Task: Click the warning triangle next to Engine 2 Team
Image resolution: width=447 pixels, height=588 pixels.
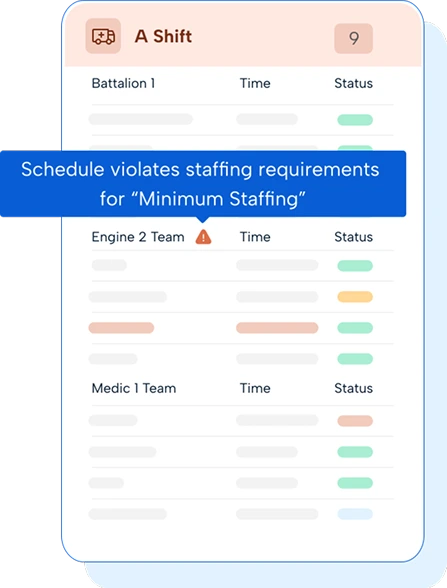Action: click(203, 237)
